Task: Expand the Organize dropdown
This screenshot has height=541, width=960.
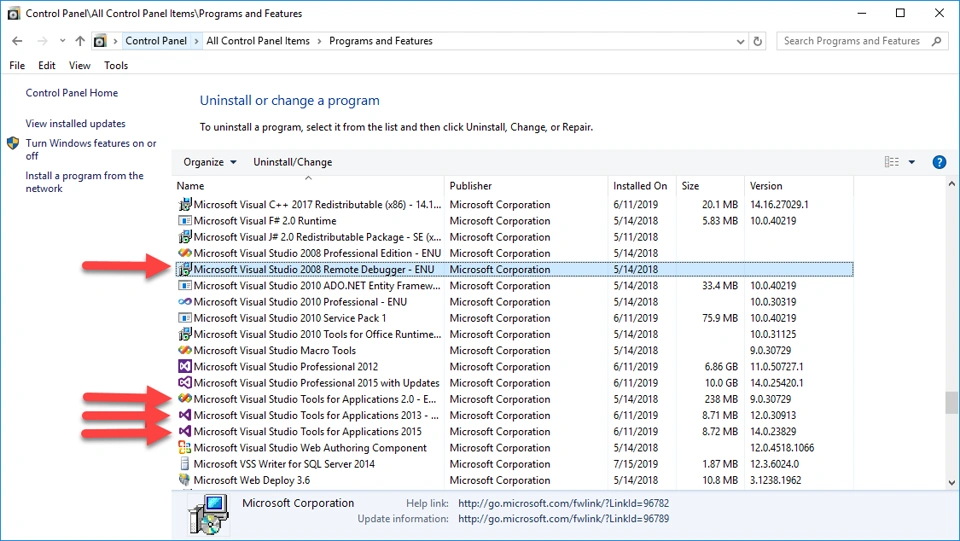Action: pos(210,162)
